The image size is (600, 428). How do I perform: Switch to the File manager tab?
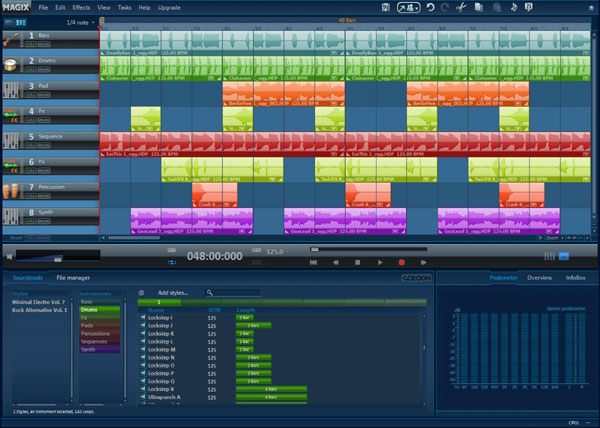(x=73, y=278)
